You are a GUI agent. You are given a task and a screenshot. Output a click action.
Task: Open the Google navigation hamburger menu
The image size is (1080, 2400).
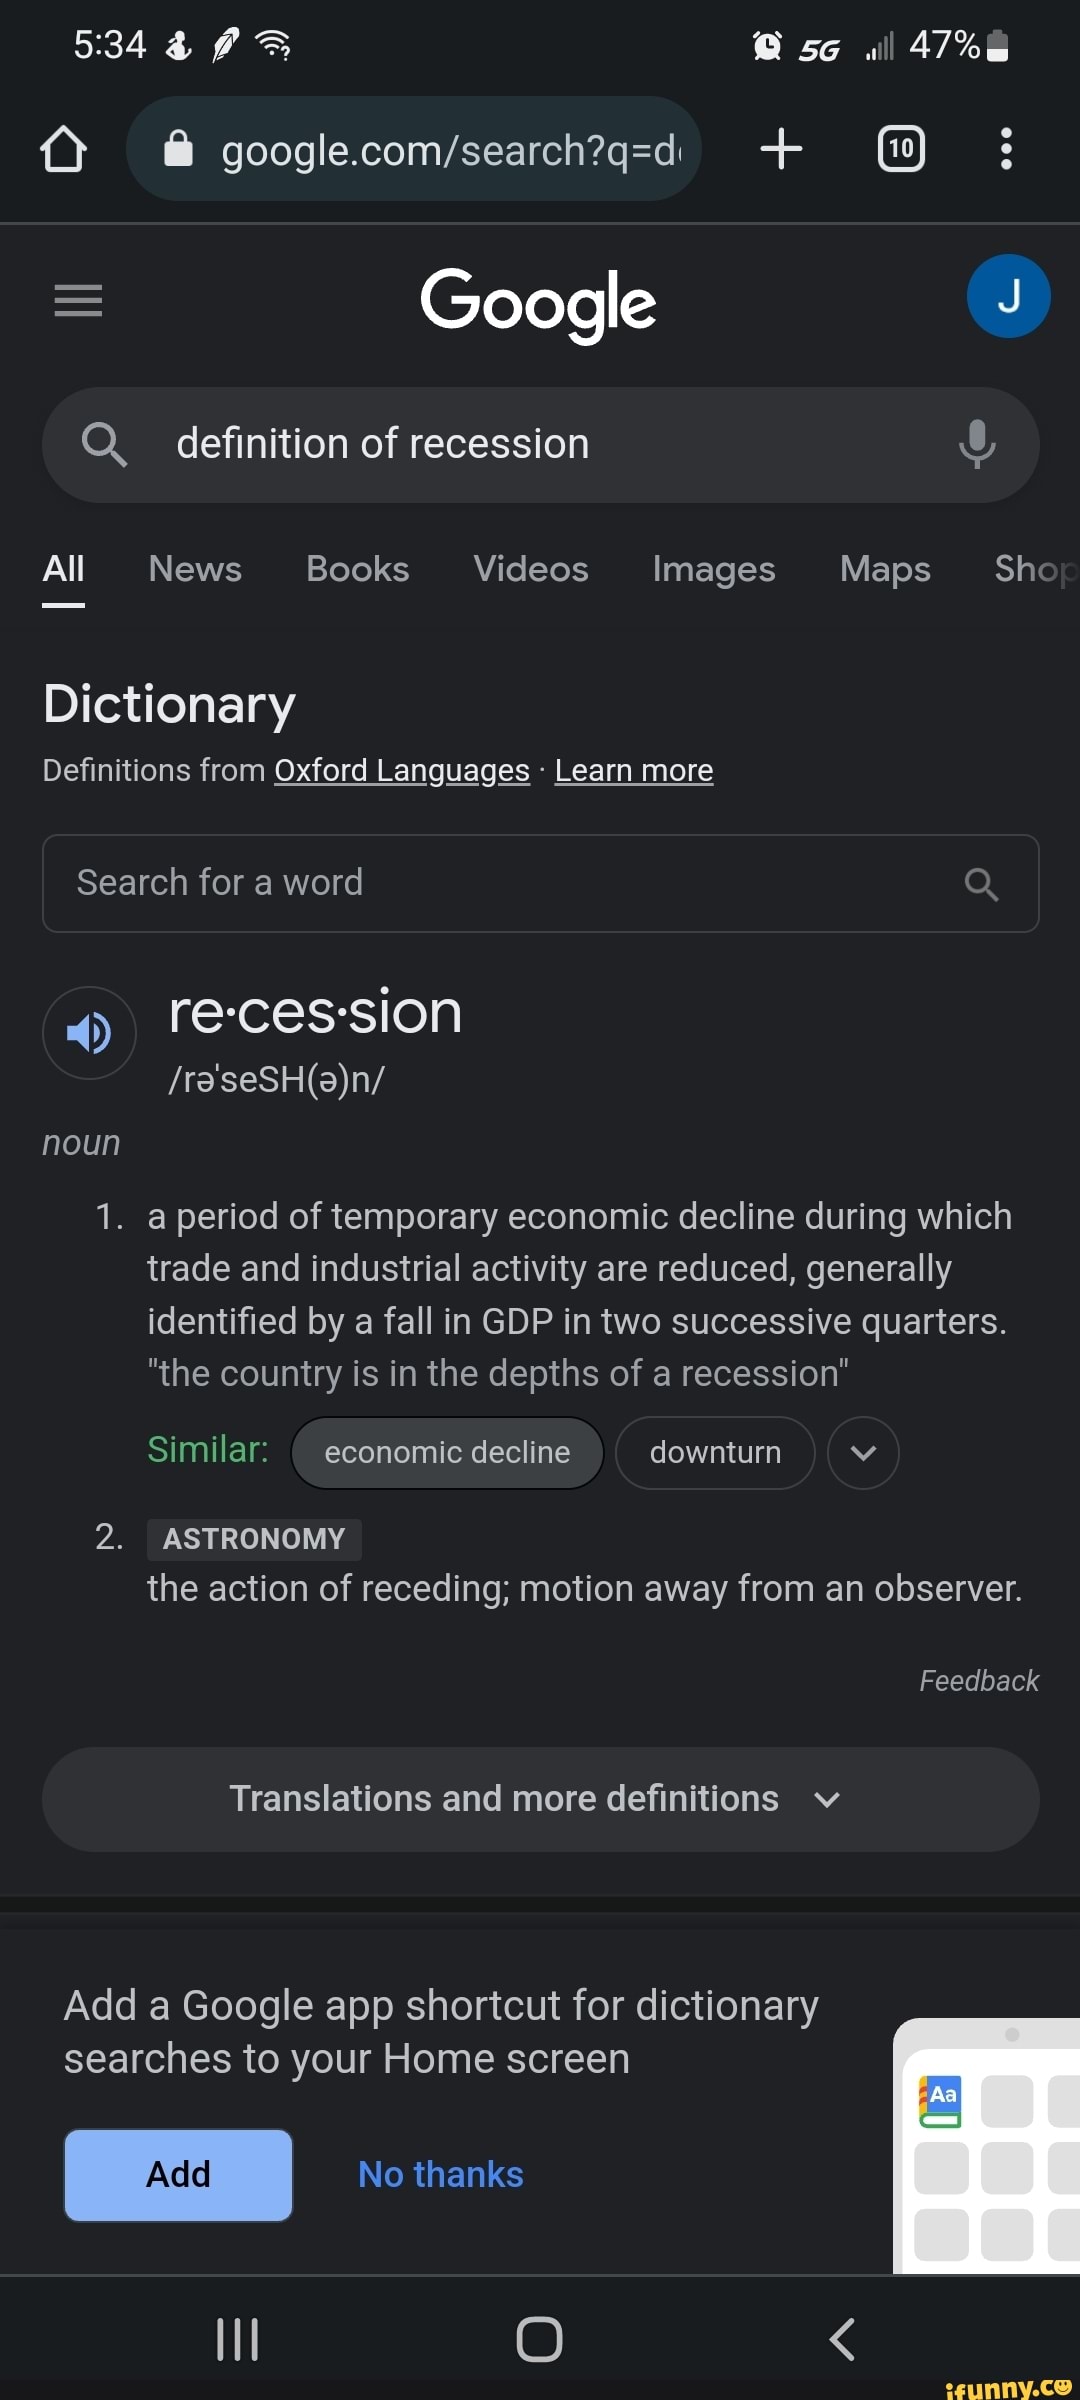[x=79, y=300]
